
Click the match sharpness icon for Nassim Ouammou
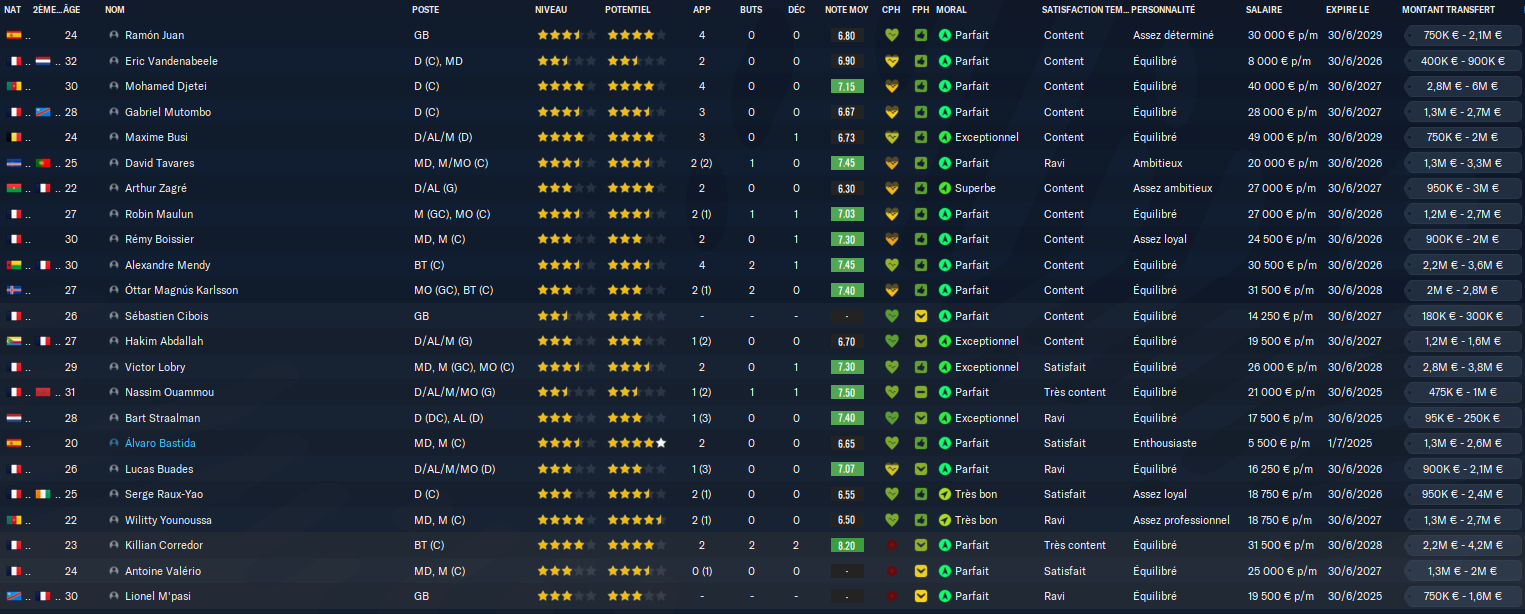click(x=920, y=392)
